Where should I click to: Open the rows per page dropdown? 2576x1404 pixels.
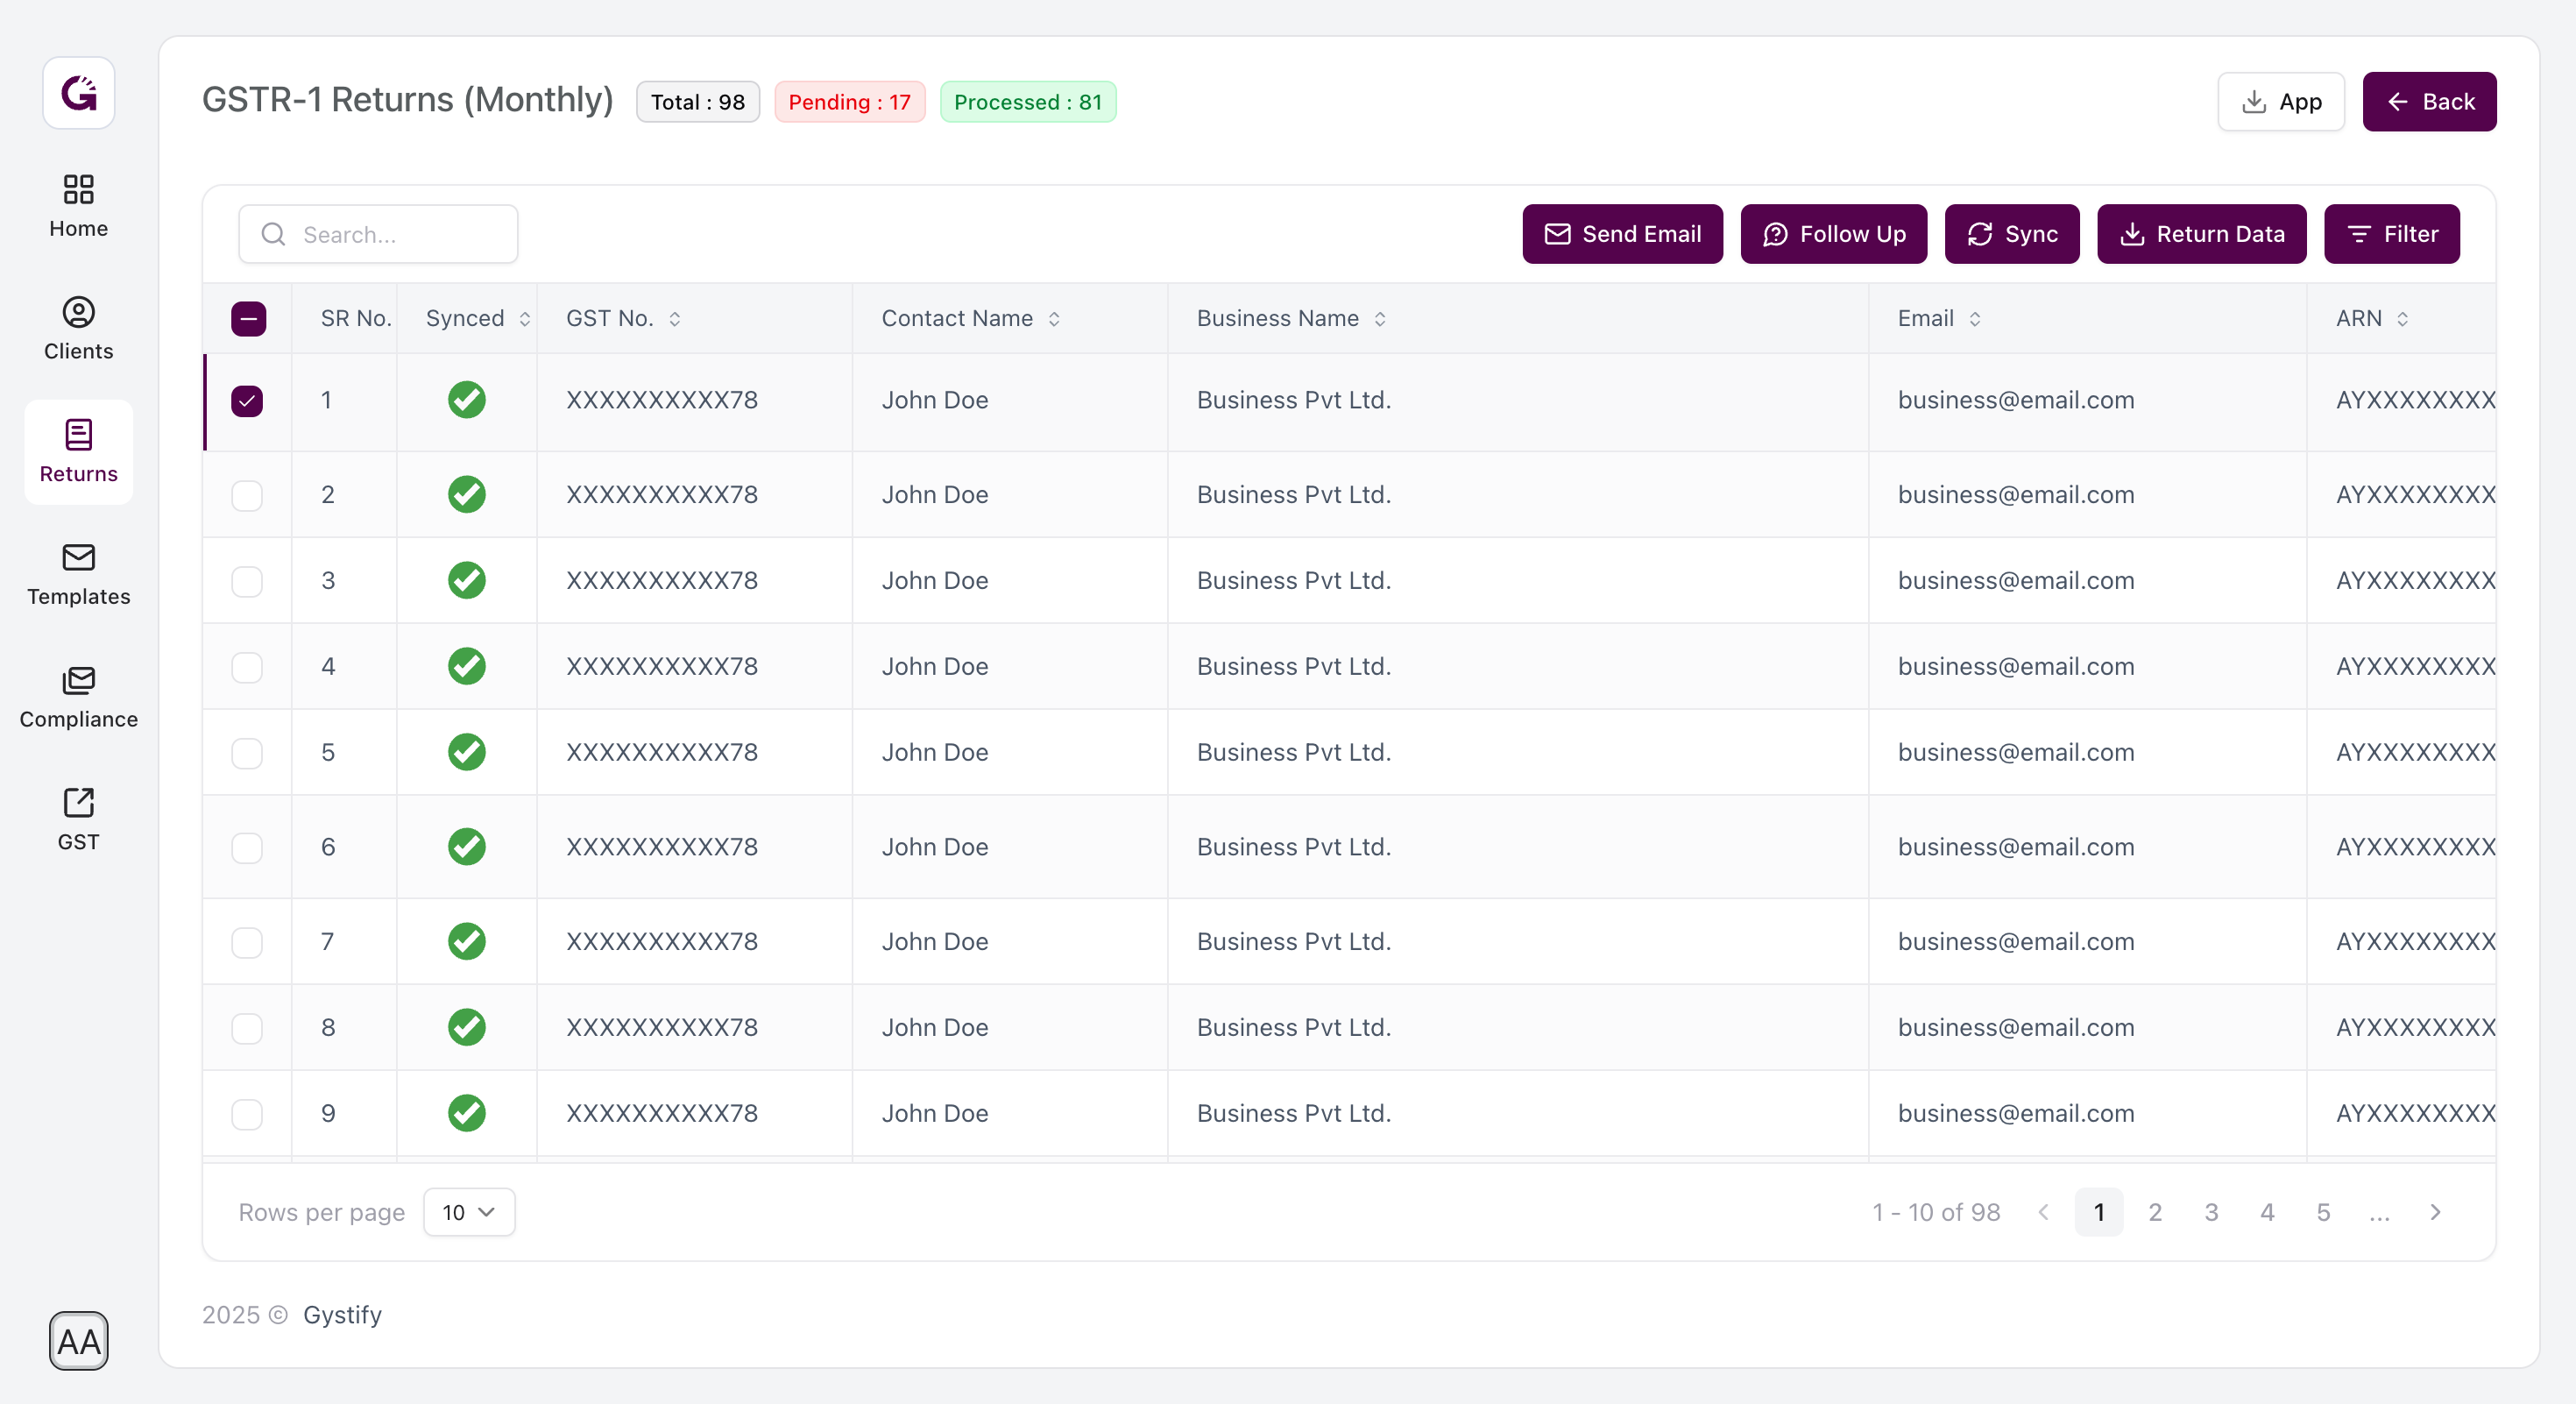pos(468,1212)
